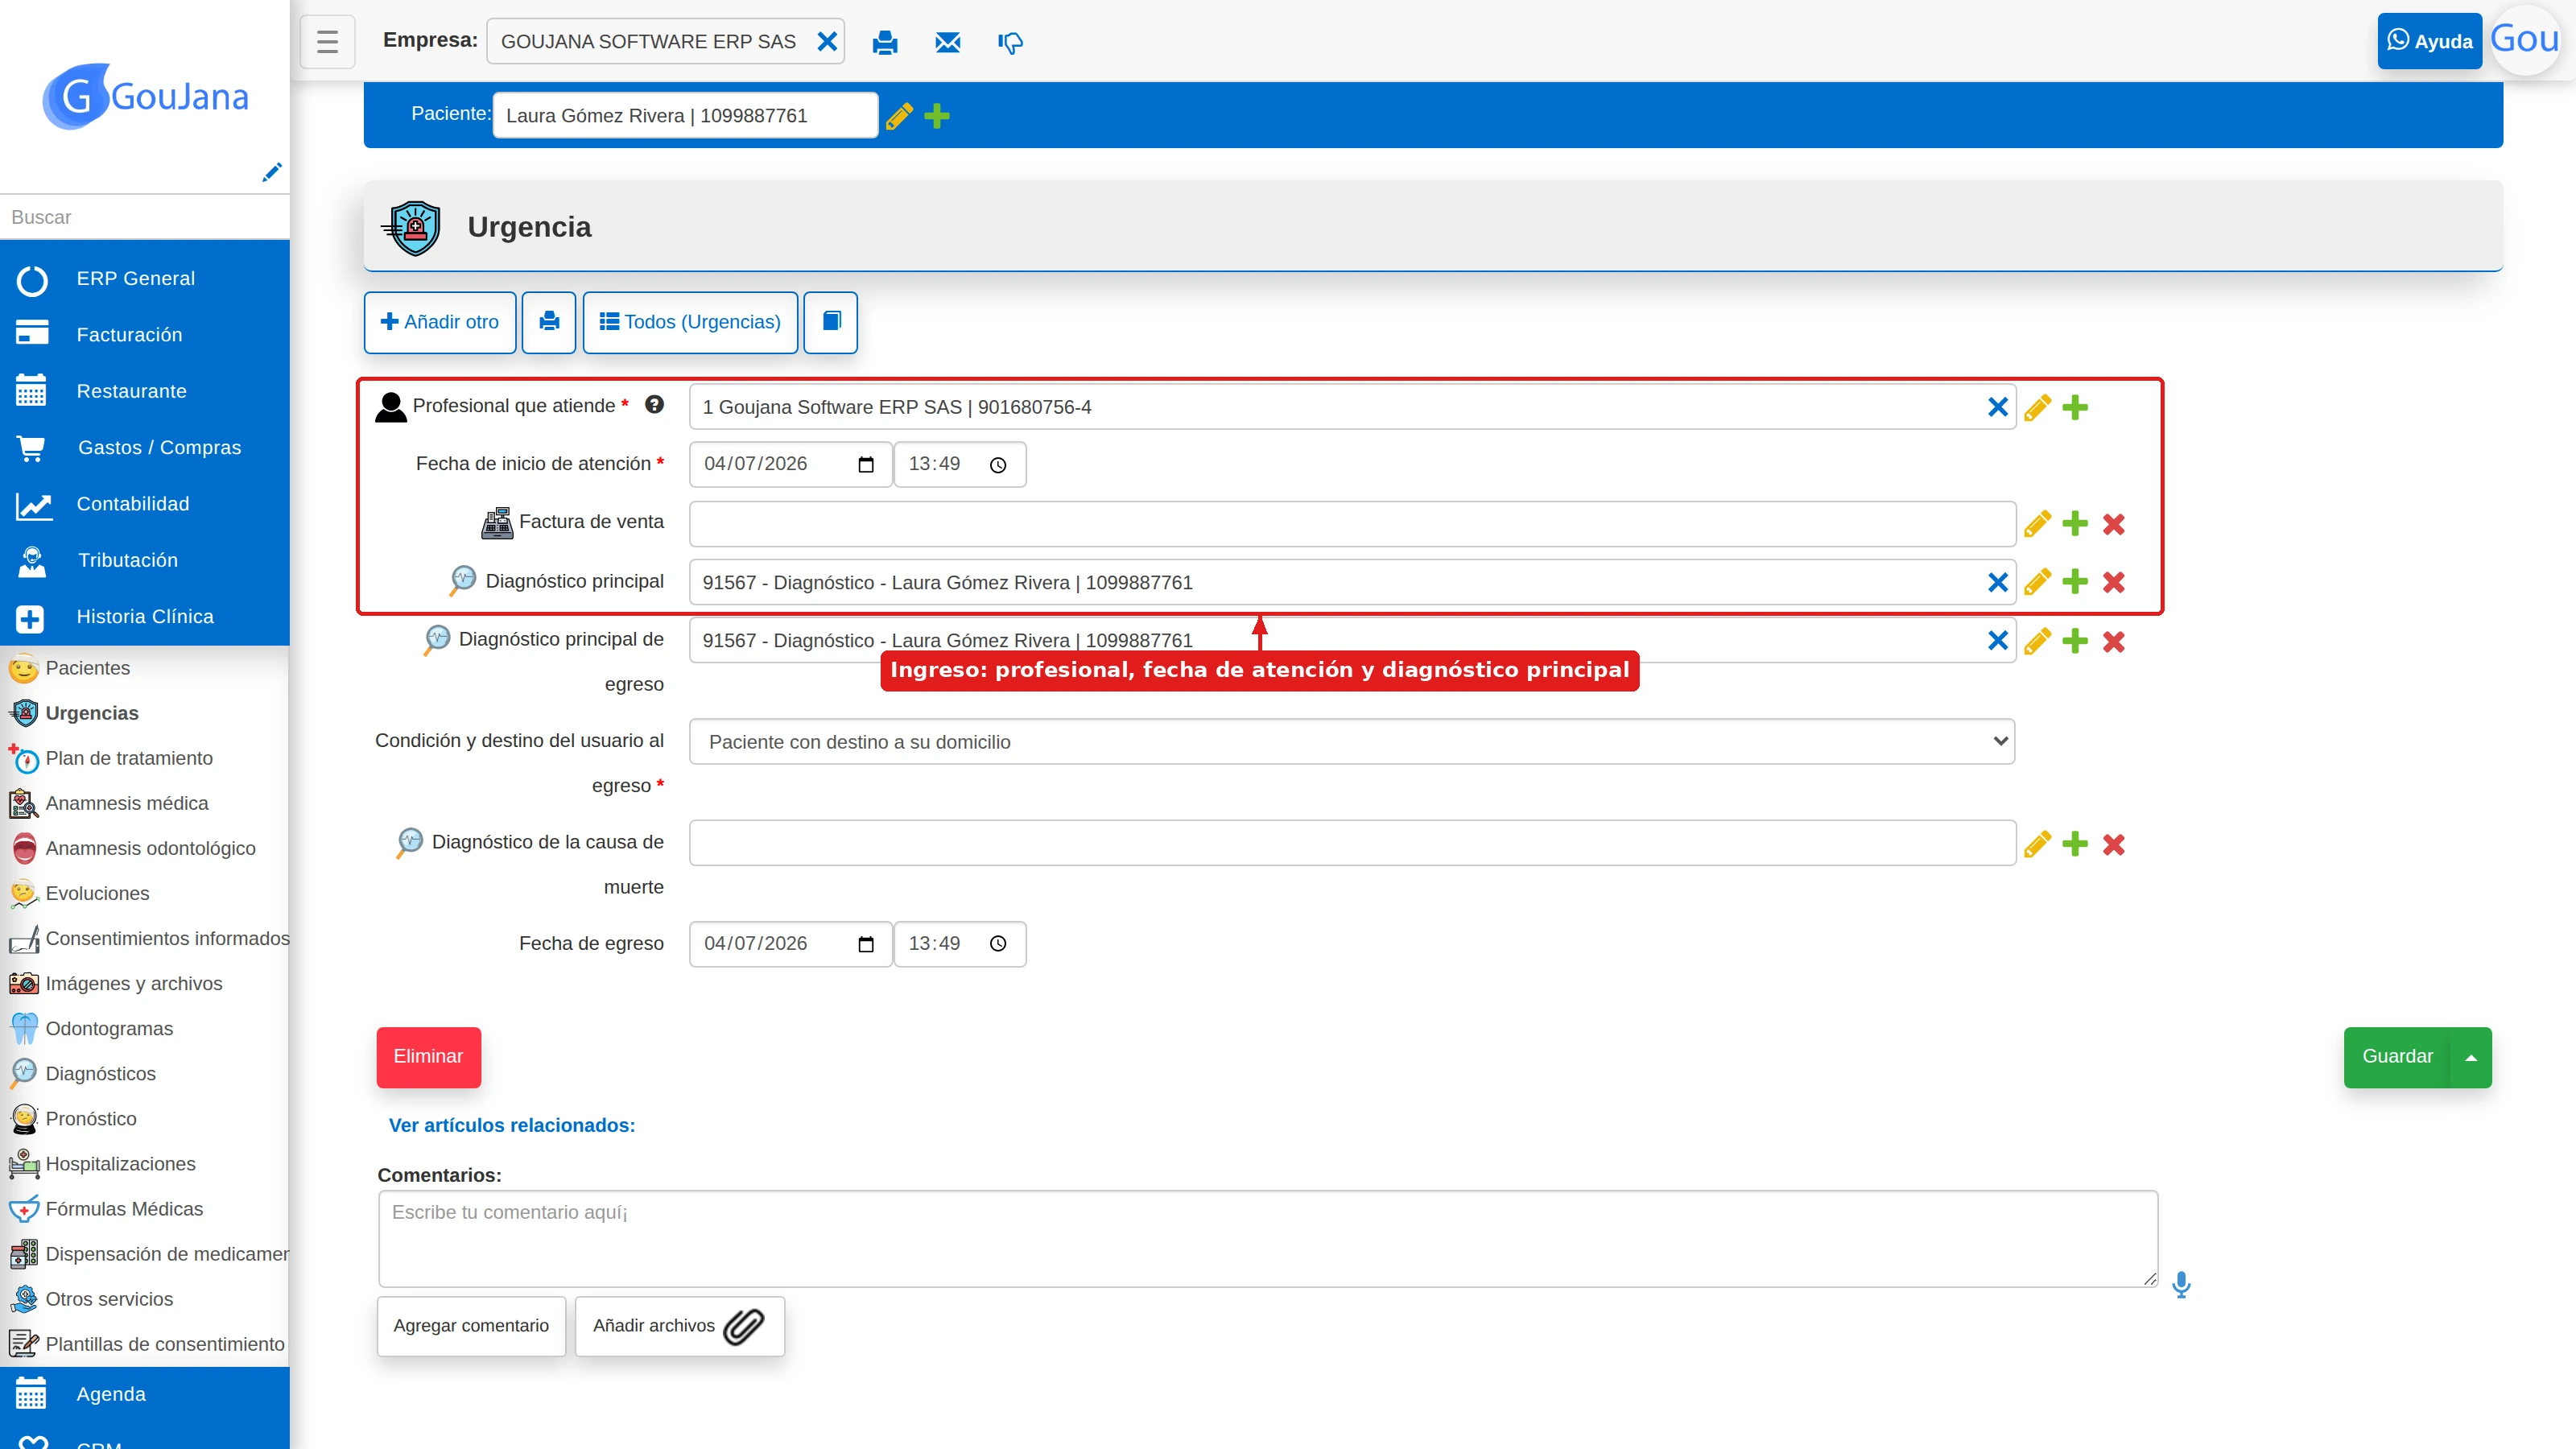Remove Factura de venta with red X
Screen dimensions: 2576x1449
(x=2113, y=524)
